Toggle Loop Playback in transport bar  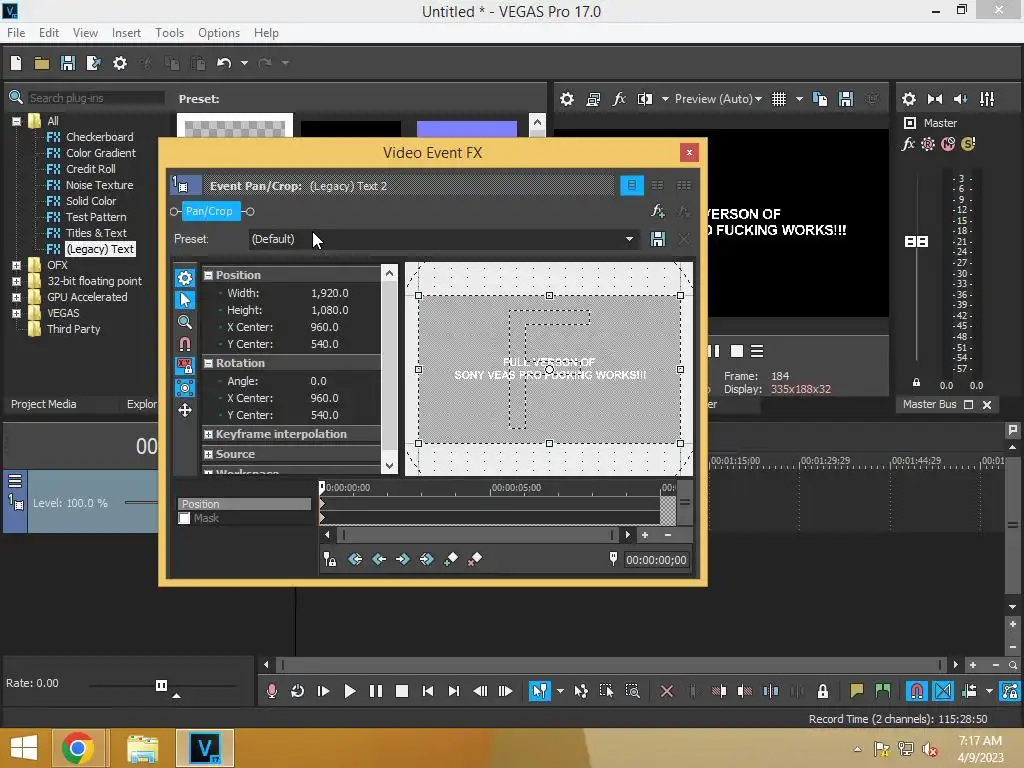coord(298,691)
